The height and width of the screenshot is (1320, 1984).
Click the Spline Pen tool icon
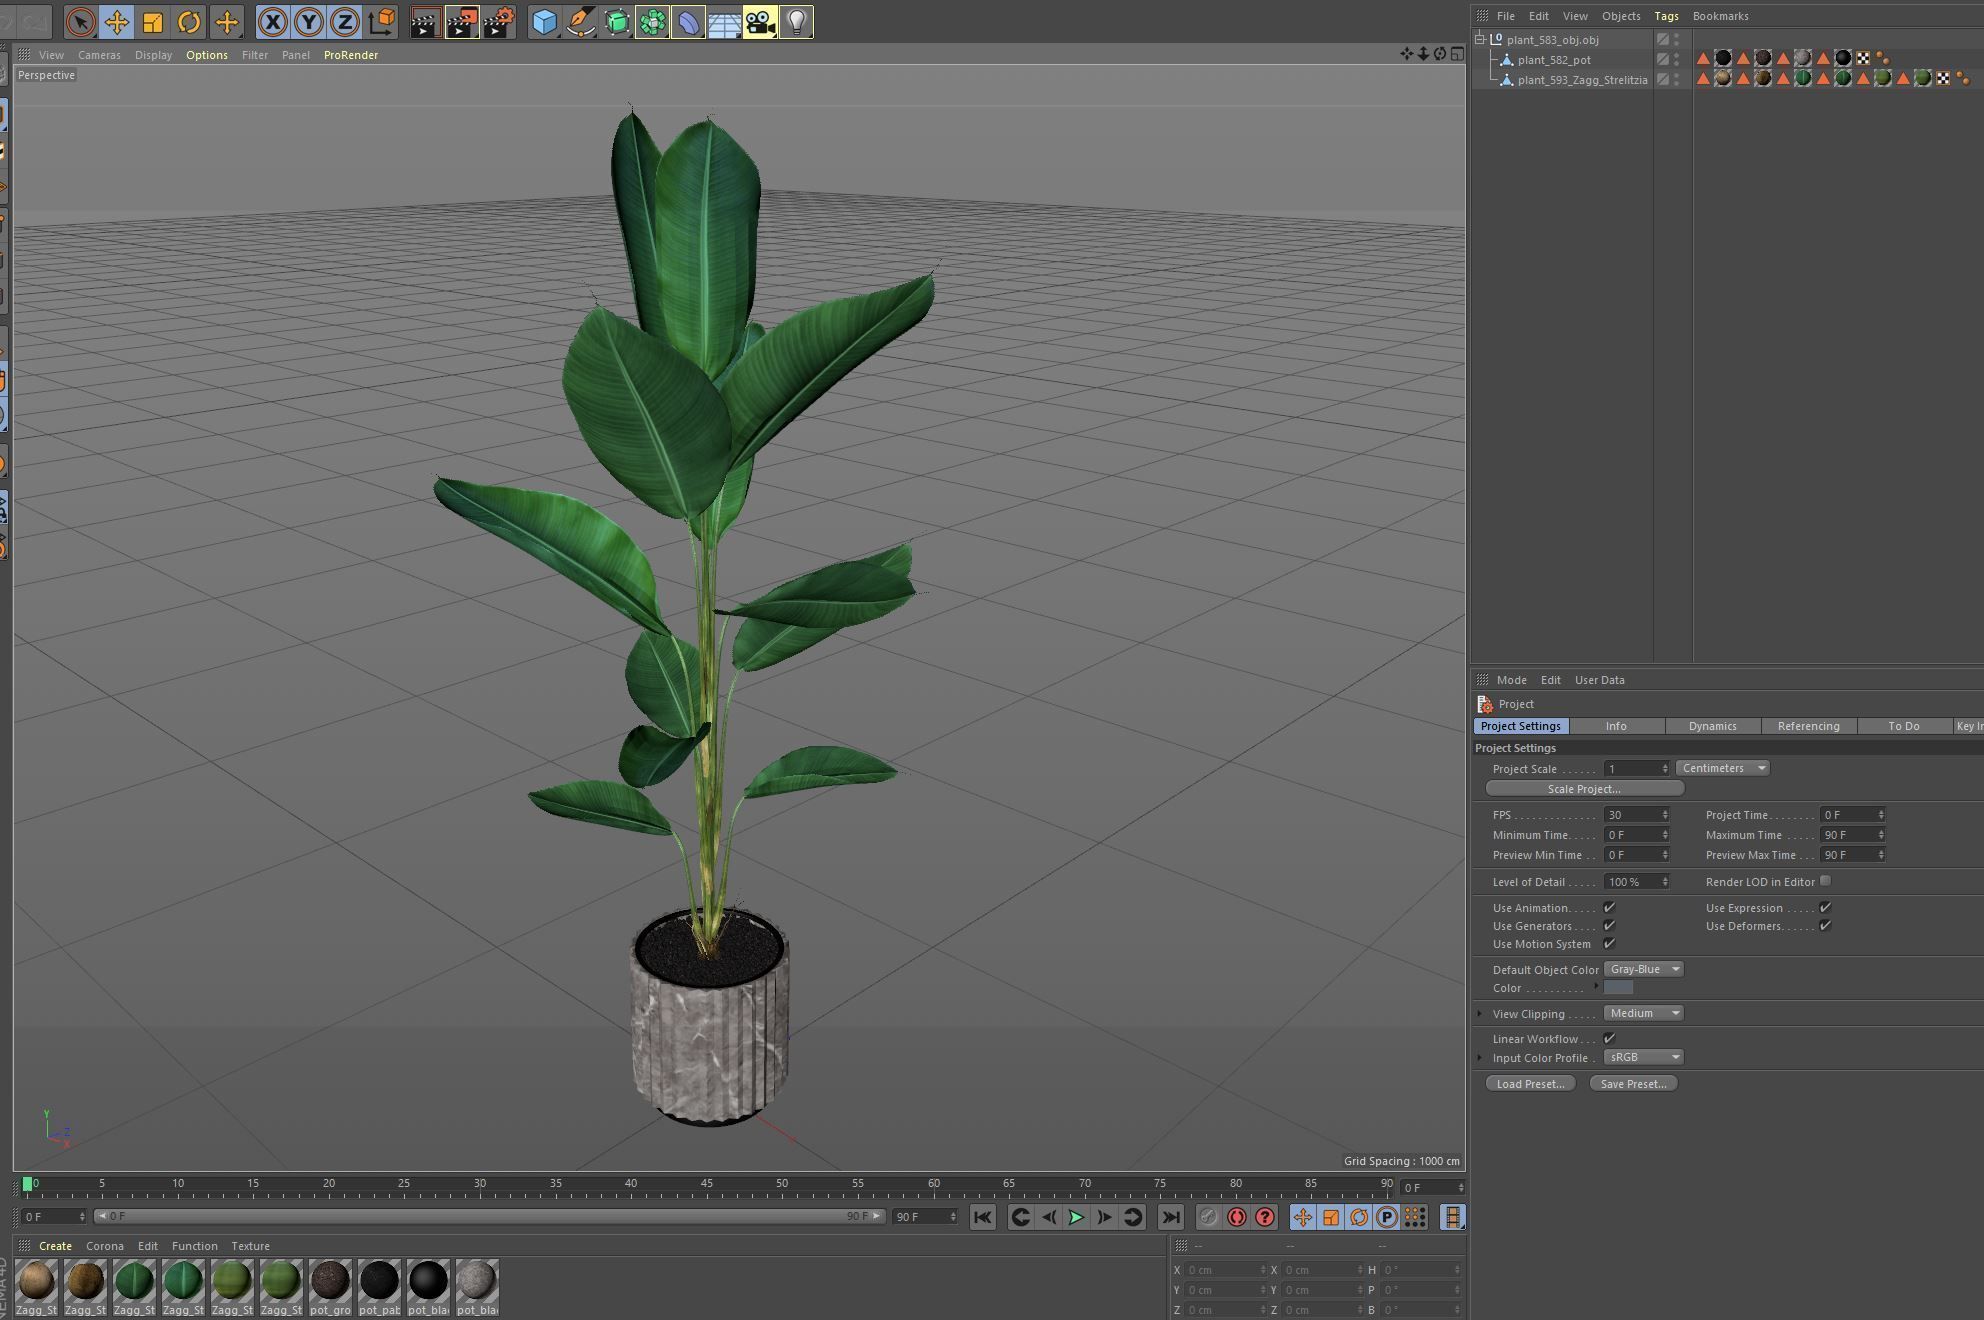(580, 22)
